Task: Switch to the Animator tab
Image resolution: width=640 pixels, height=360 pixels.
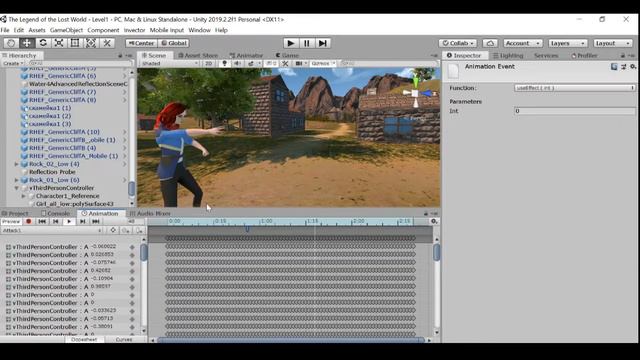Action: pos(246,55)
